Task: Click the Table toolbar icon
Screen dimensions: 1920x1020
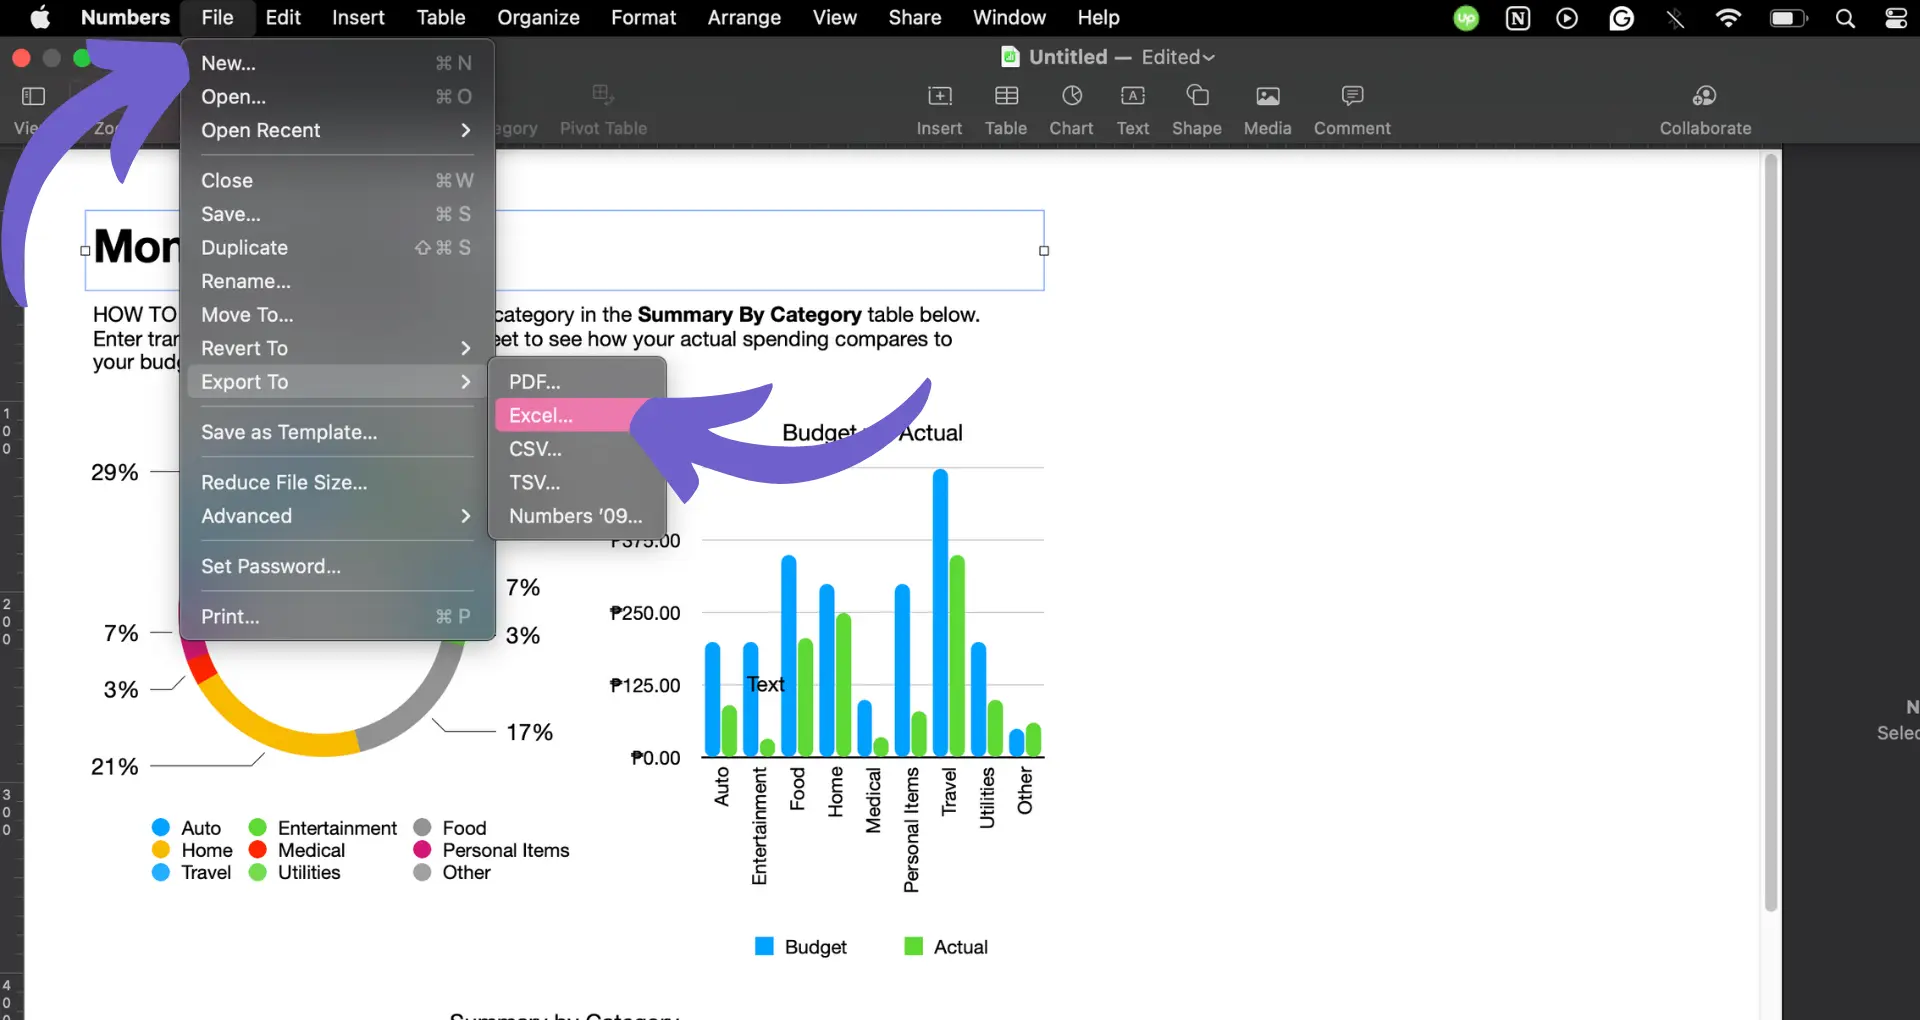Action: point(1006,96)
